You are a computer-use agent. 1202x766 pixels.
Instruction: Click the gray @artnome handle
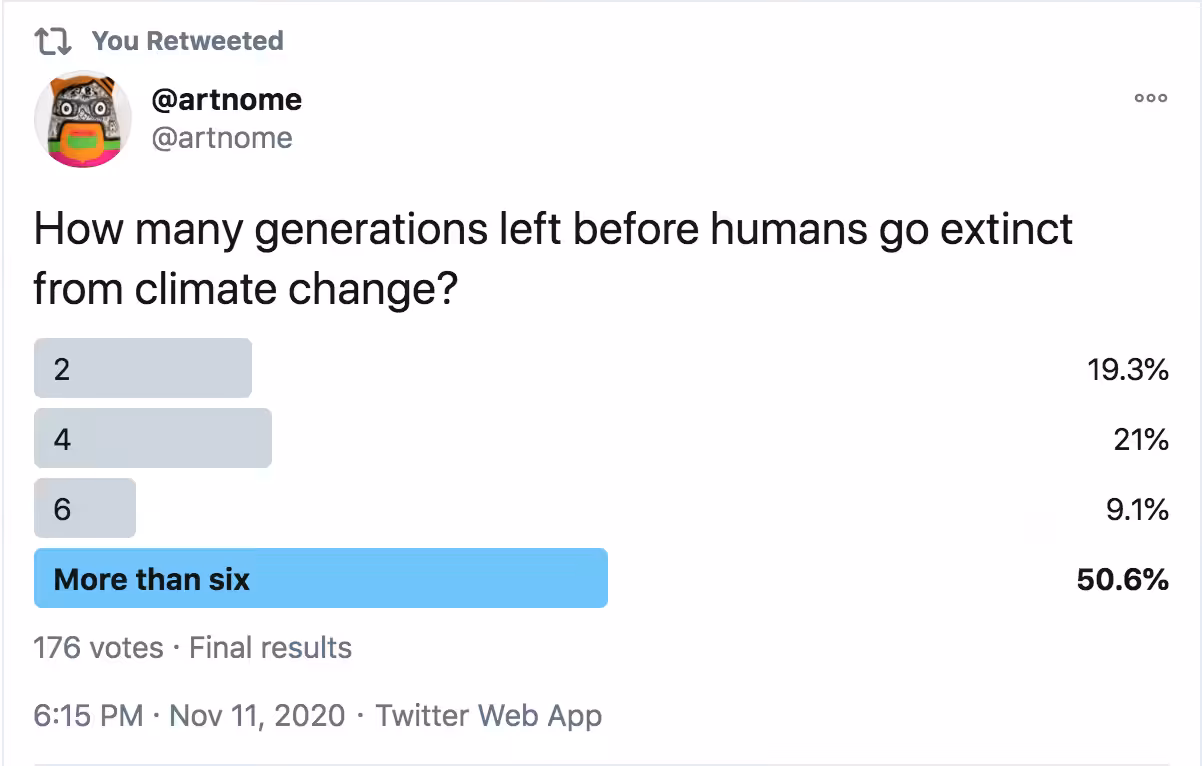click(222, 137)
